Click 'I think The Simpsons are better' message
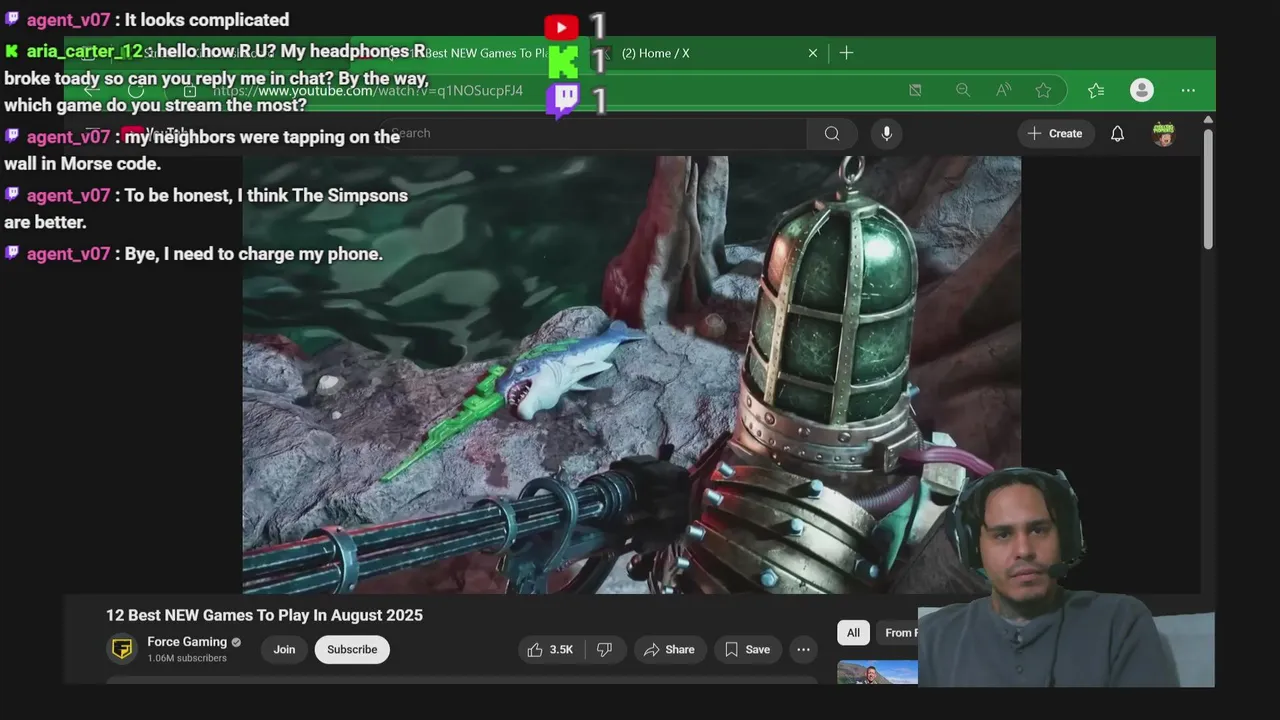The width and height of the screenshot is (1280, 720). pos(206,209)
